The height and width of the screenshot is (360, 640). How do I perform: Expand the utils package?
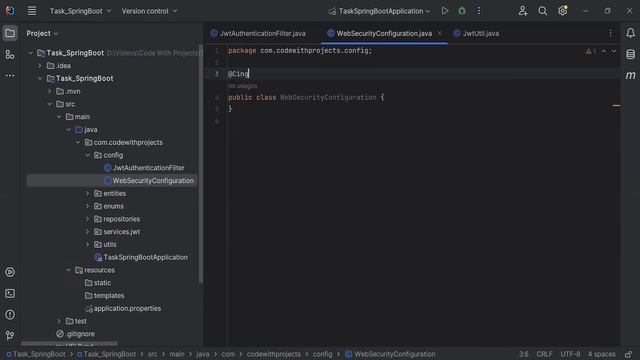(x=87, y=244)
